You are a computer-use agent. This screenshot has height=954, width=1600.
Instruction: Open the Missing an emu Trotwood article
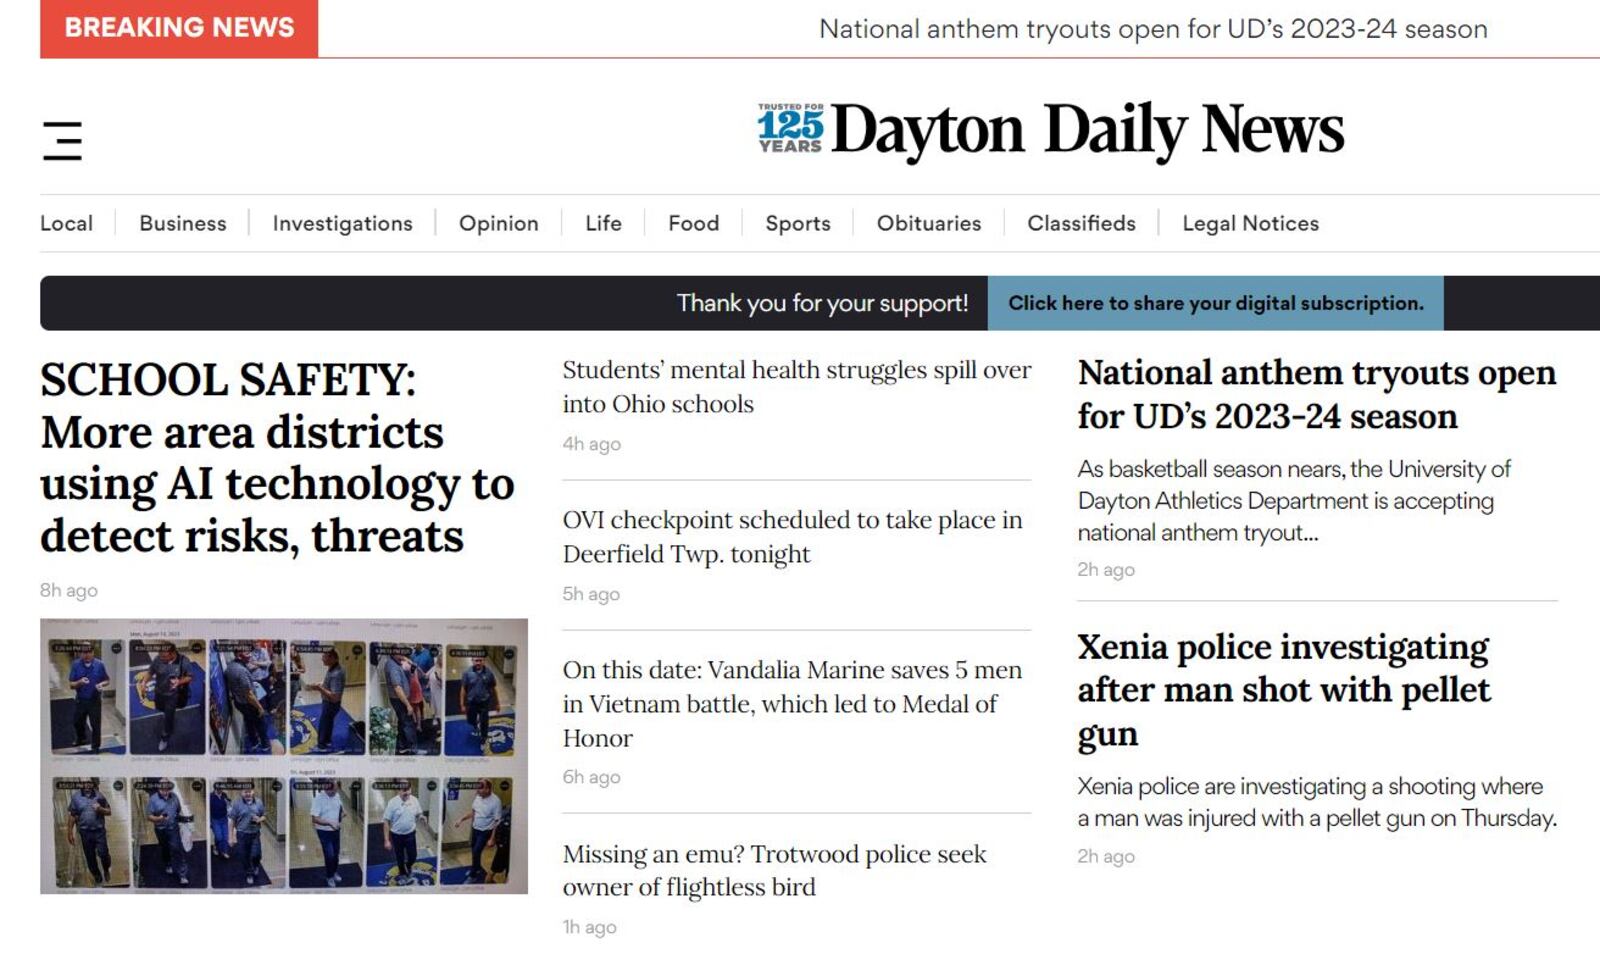pos(774,870)
